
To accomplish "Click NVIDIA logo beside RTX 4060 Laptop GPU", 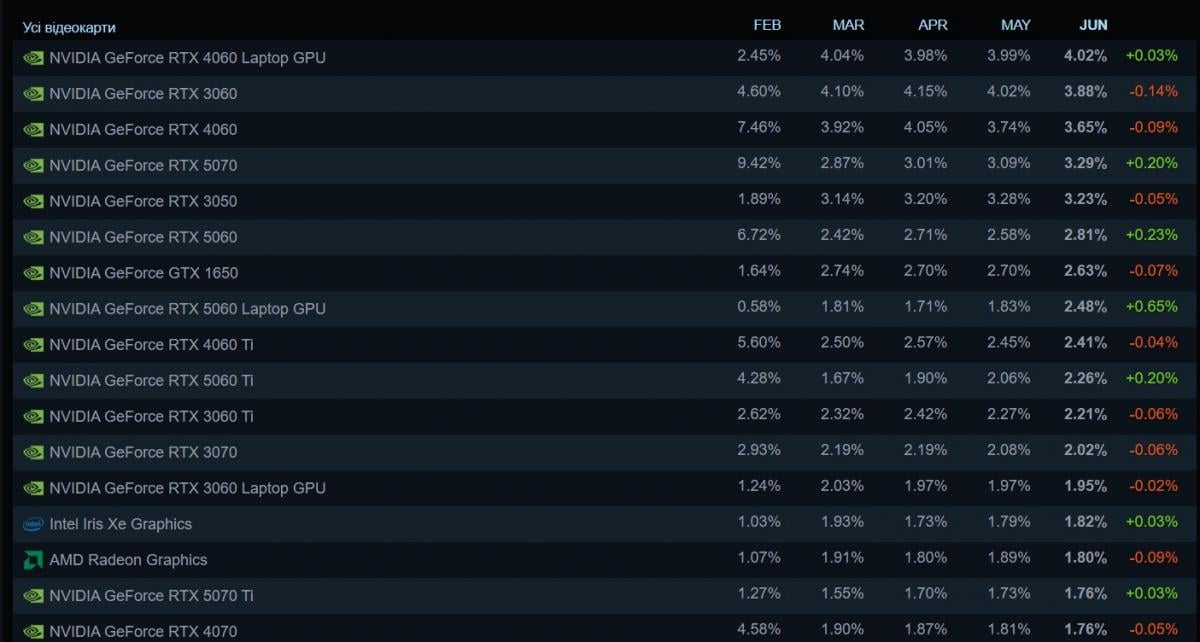I will 33,58.
